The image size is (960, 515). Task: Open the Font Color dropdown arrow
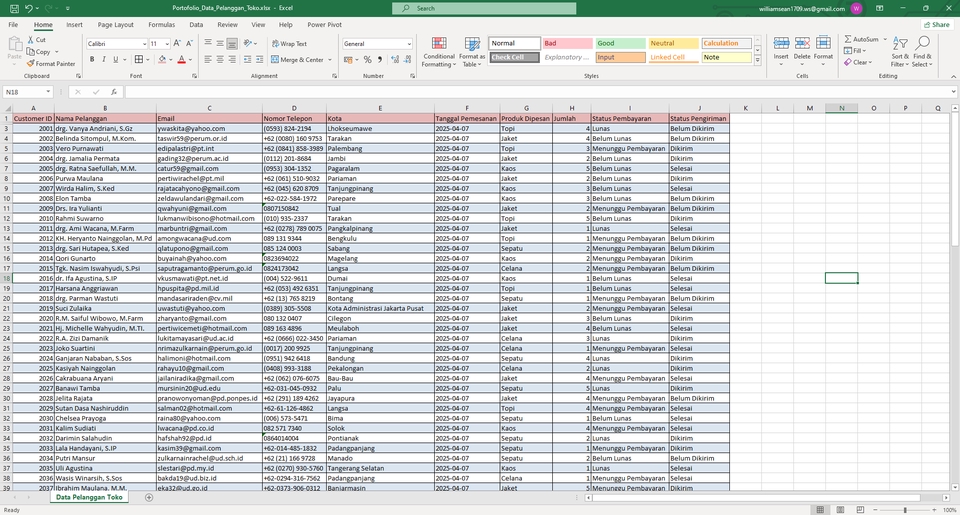(190, 59)
